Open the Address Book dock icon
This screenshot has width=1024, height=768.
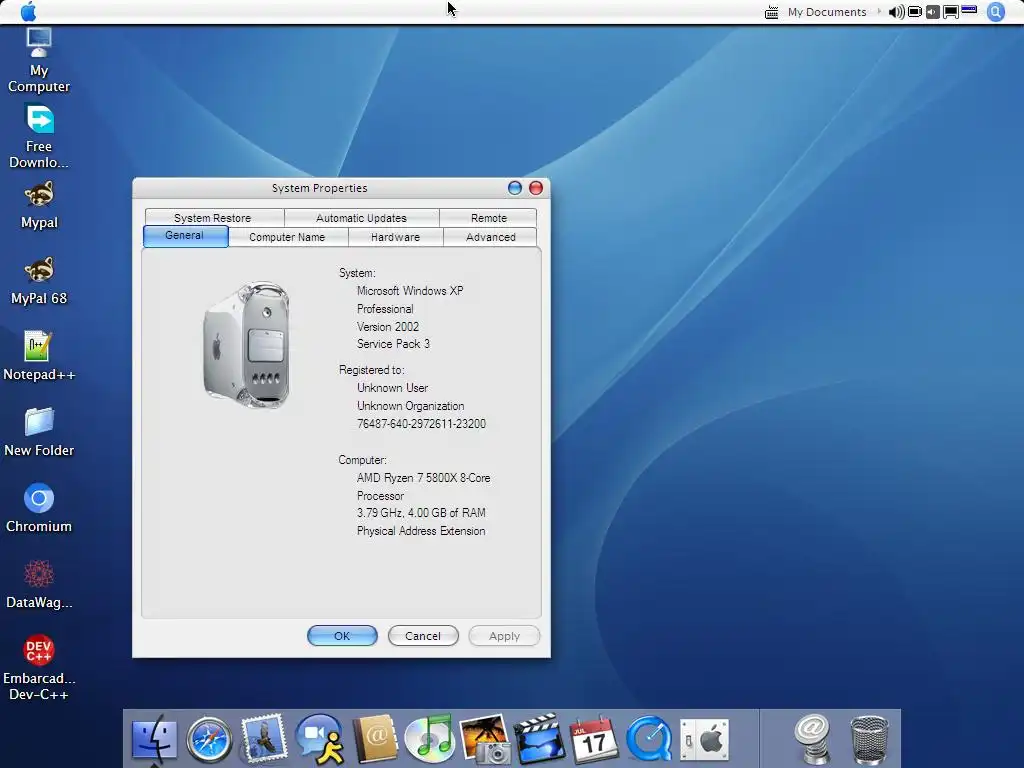(375, 740)
